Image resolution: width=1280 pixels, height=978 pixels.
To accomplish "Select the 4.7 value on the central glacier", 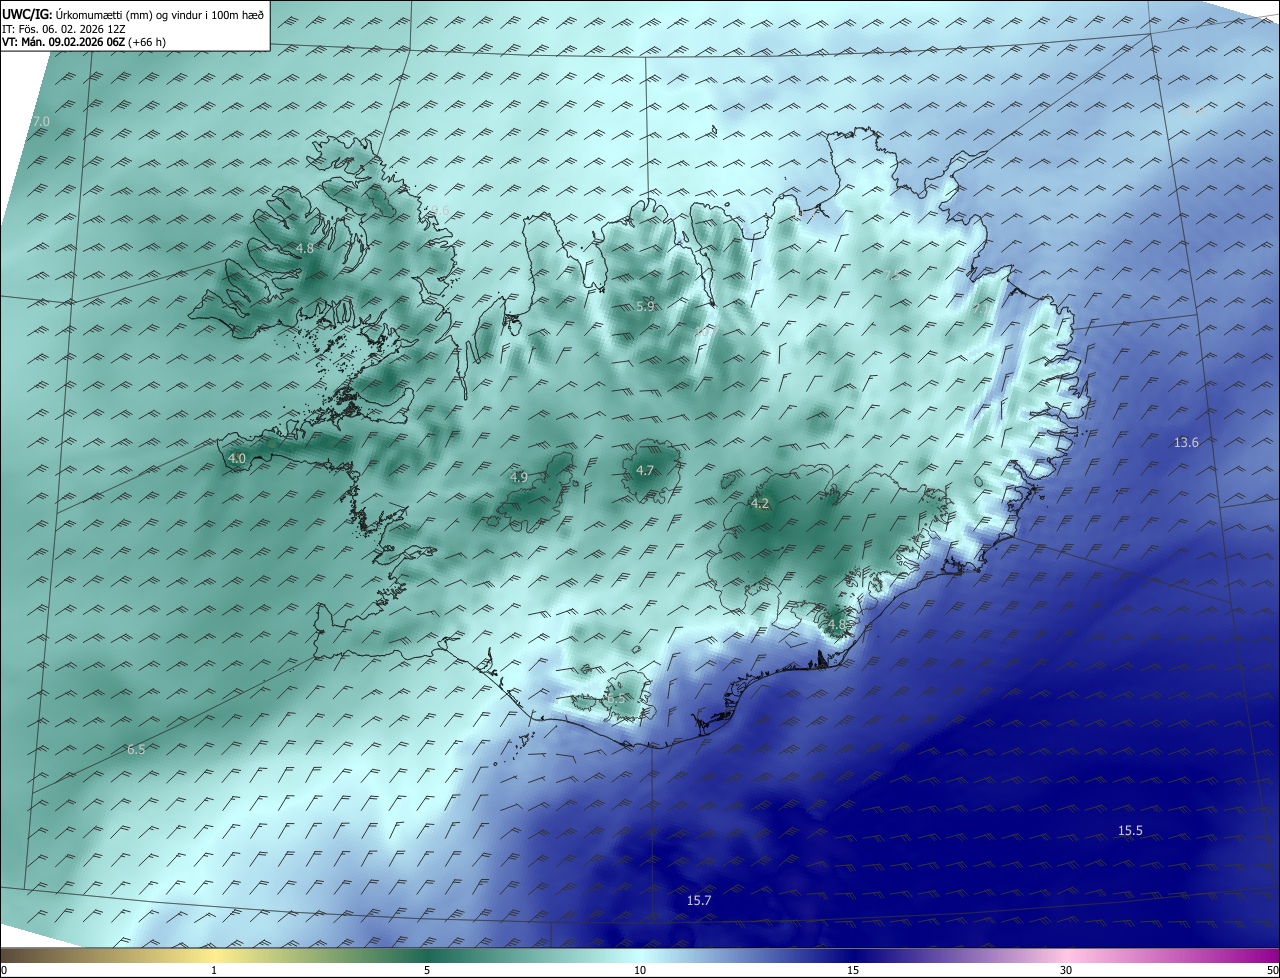I will (x=645, y=471).
